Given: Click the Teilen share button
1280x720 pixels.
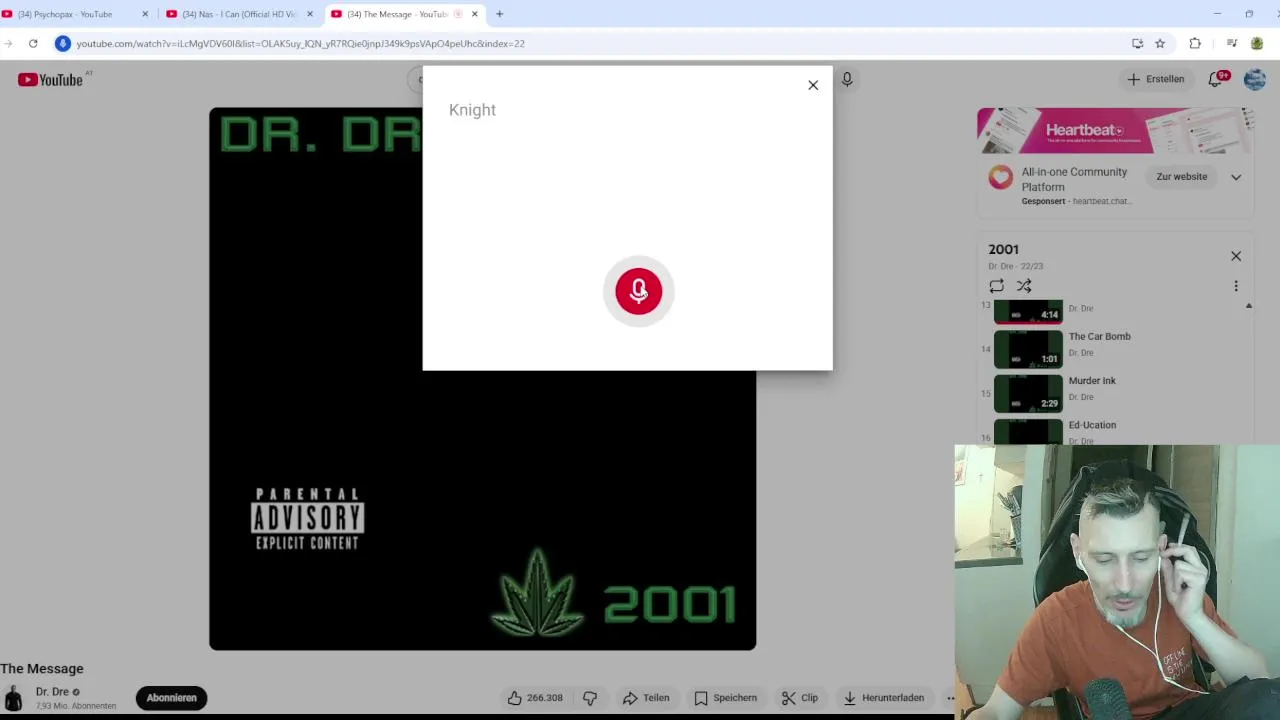Looking at the screenshot, I should point(646,698).
